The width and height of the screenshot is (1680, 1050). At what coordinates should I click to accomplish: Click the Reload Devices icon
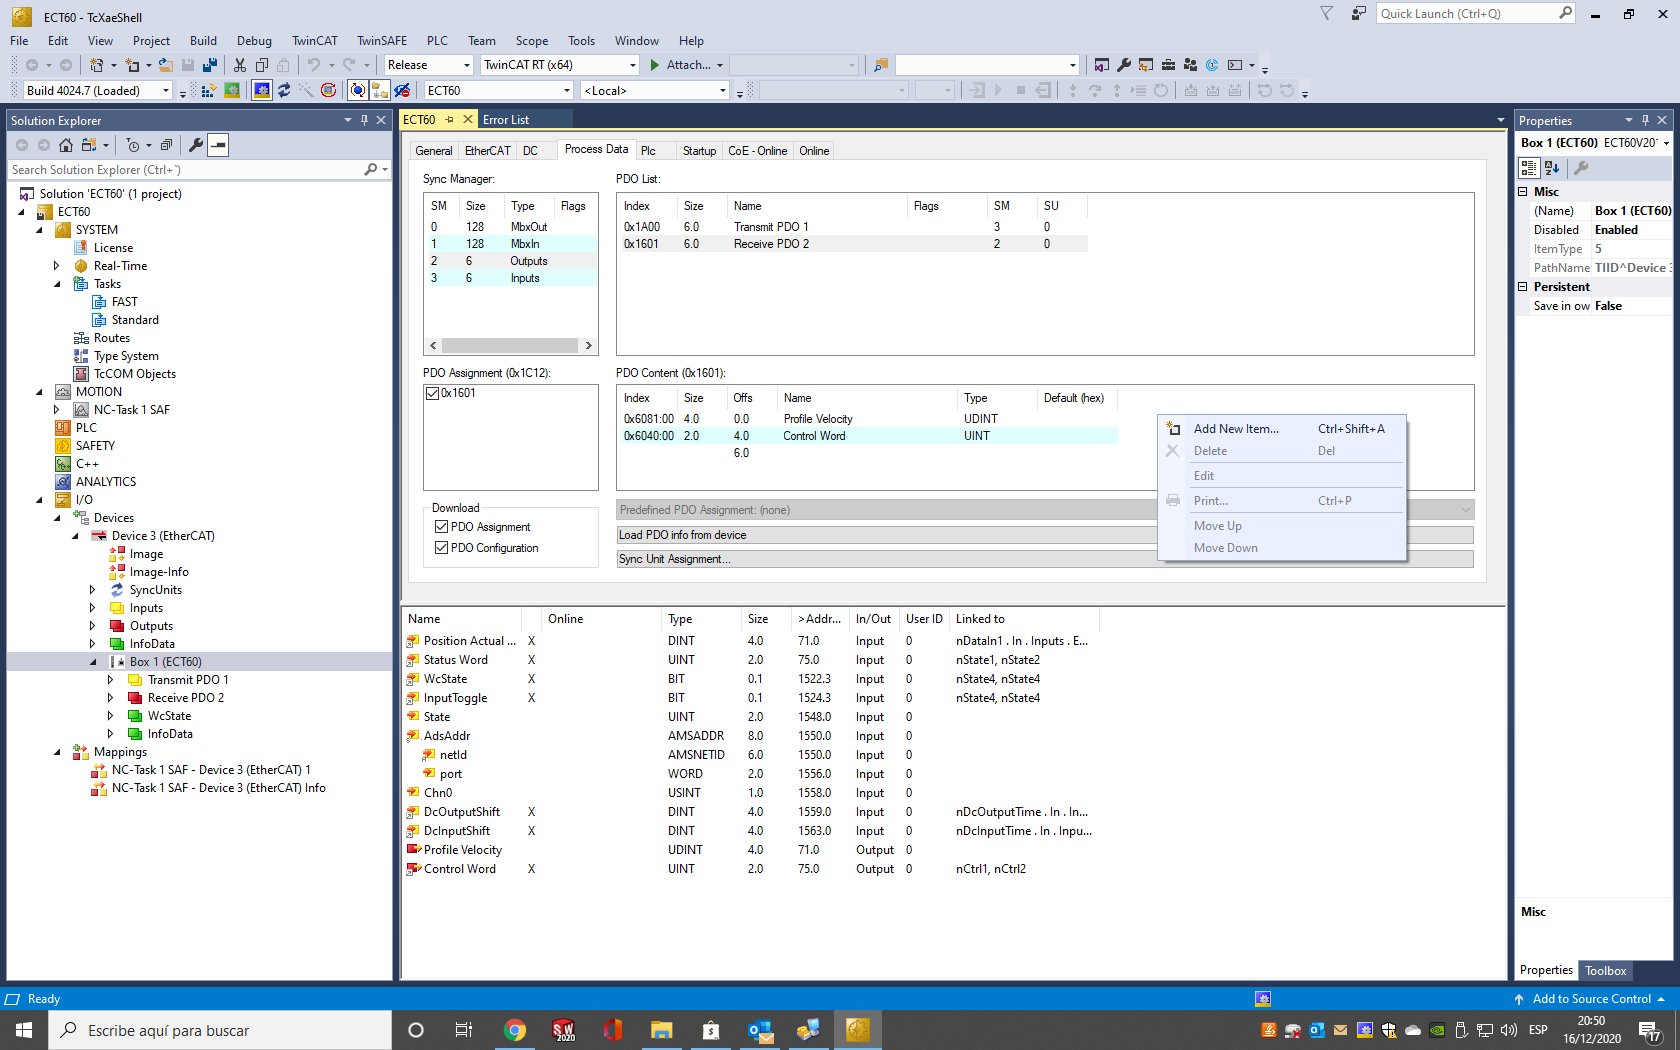284,91
